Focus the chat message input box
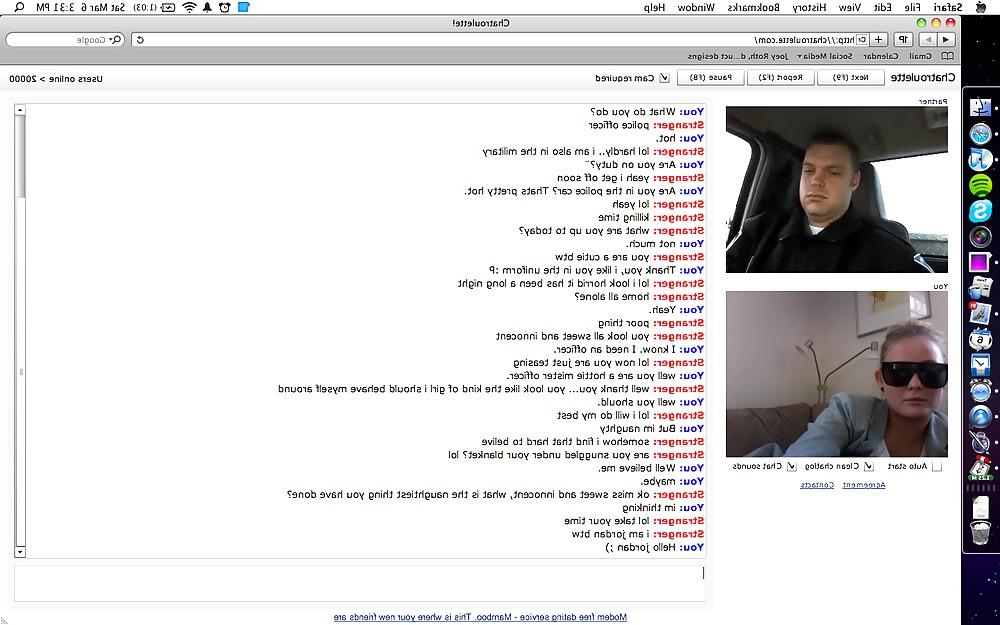 (360, 583)
